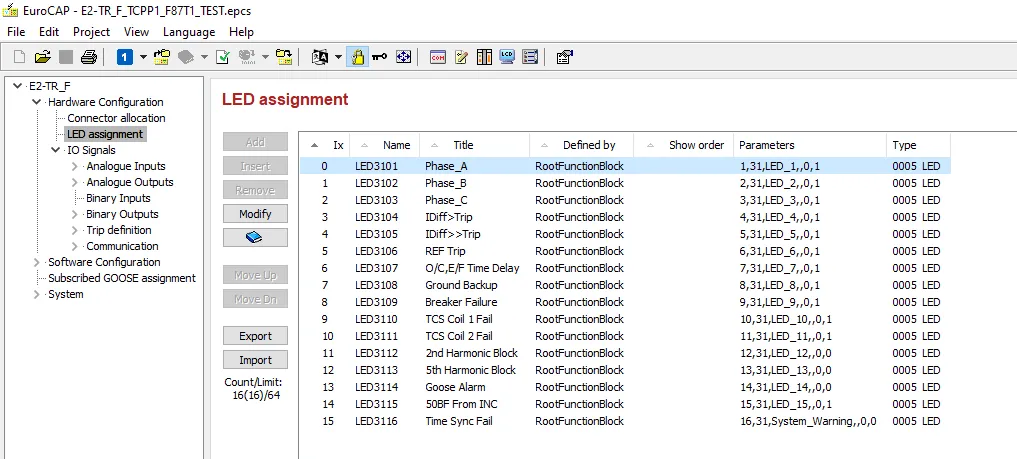Open the Project menu
This screenshot has width=1017, height=459.
coord(91,32)
